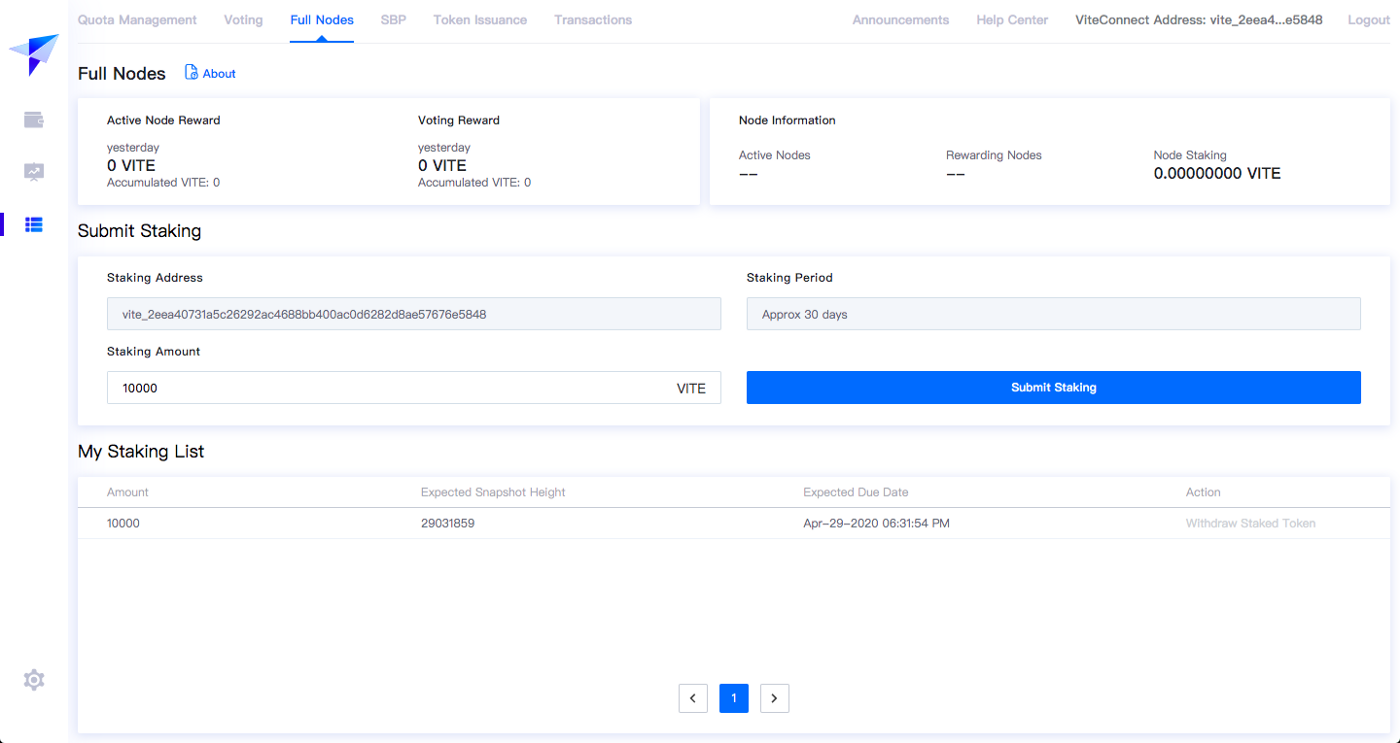Click the Expected Snapshot Height column header
The image size is (1400, 743).
pyautogui.click(x=493, y=492)
